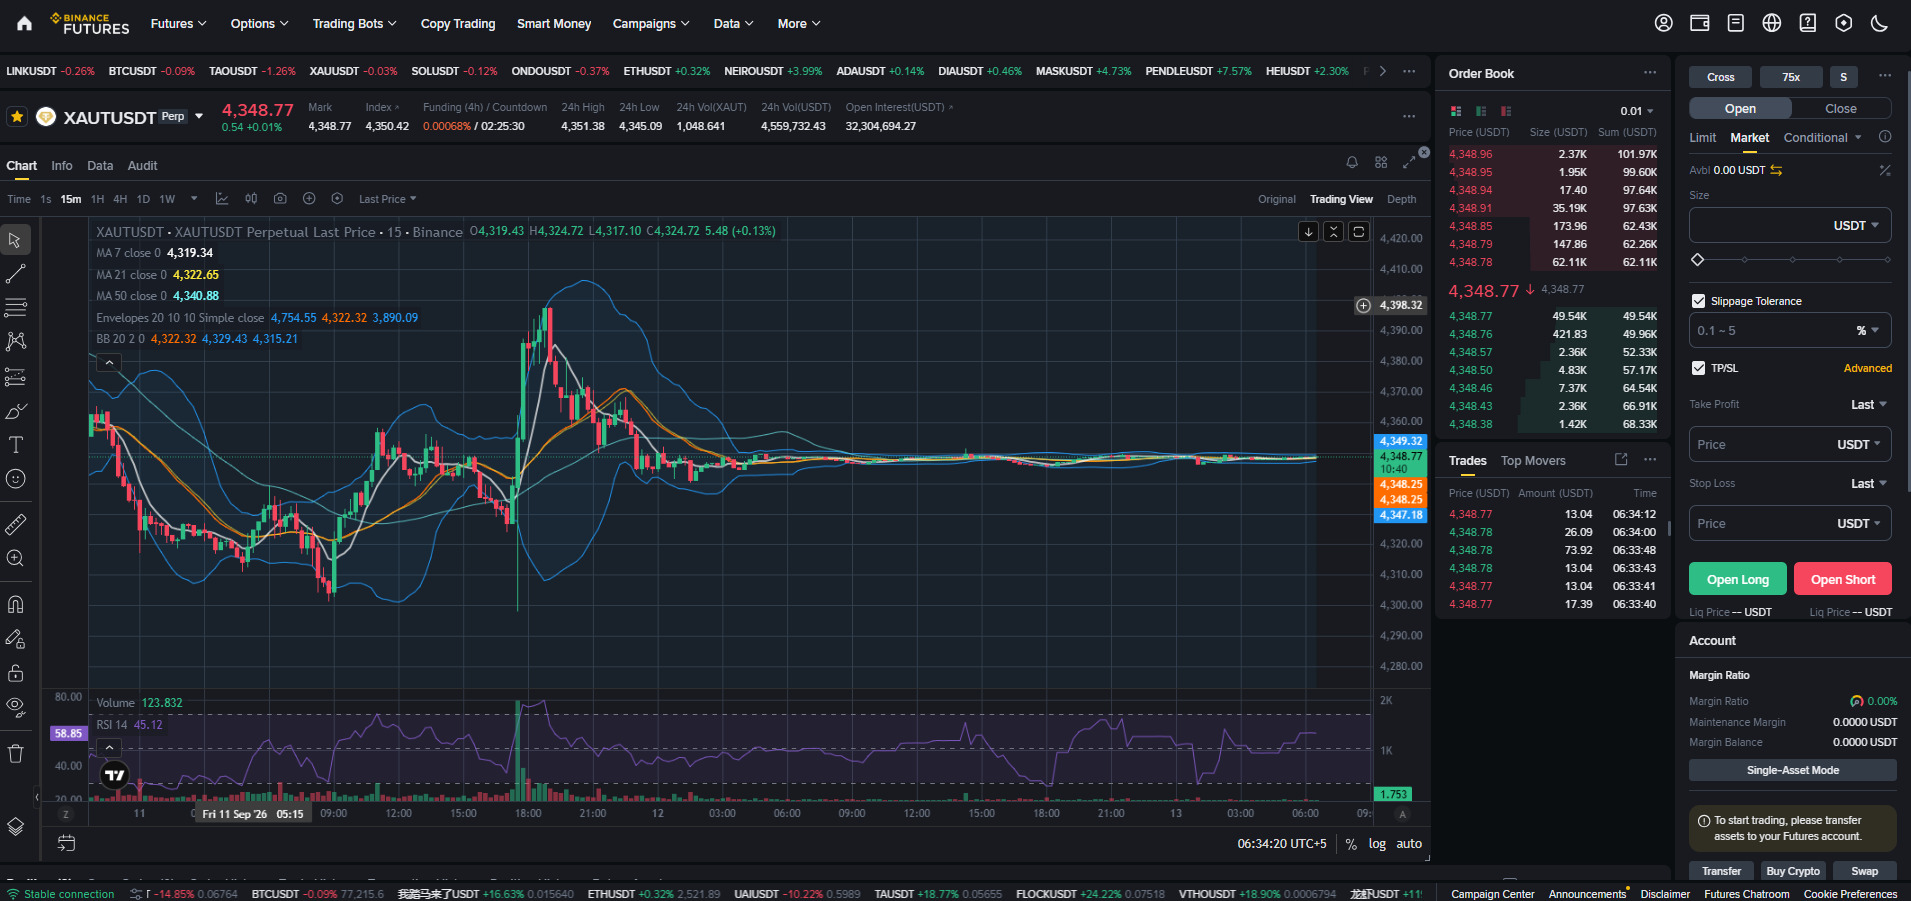Image resolution: width=1911 pixels, height=901 pixels.
Task: Open the Take Profit Last trigger dropdown
Action: click(x=1869, y=405)
